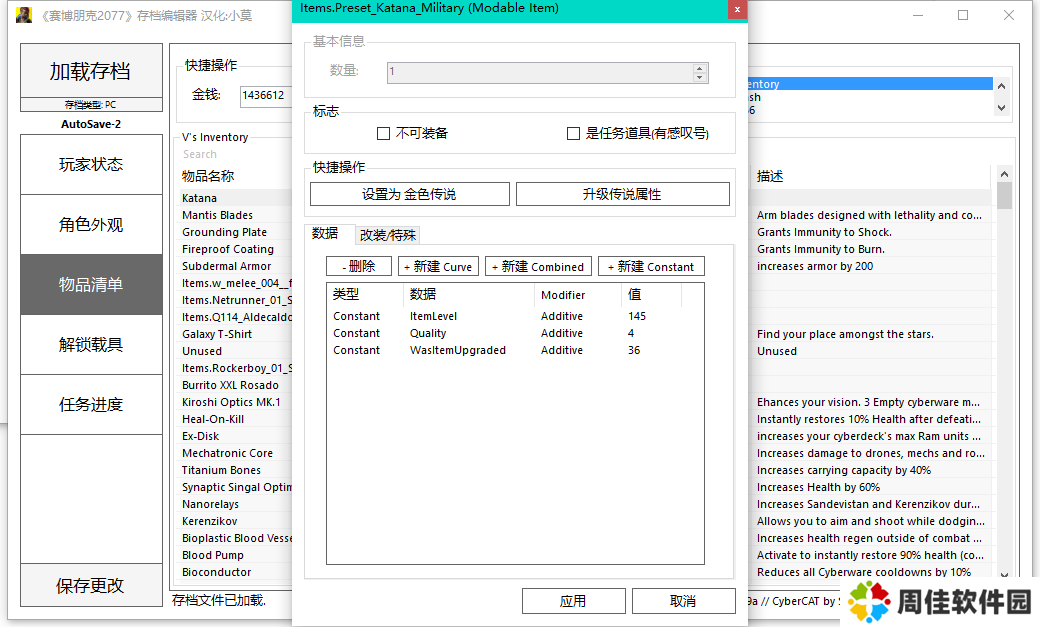This screenshot has height=627, width=1040.
Task: Enable the 不可装备 checkbox
Action: click(383, 133)
